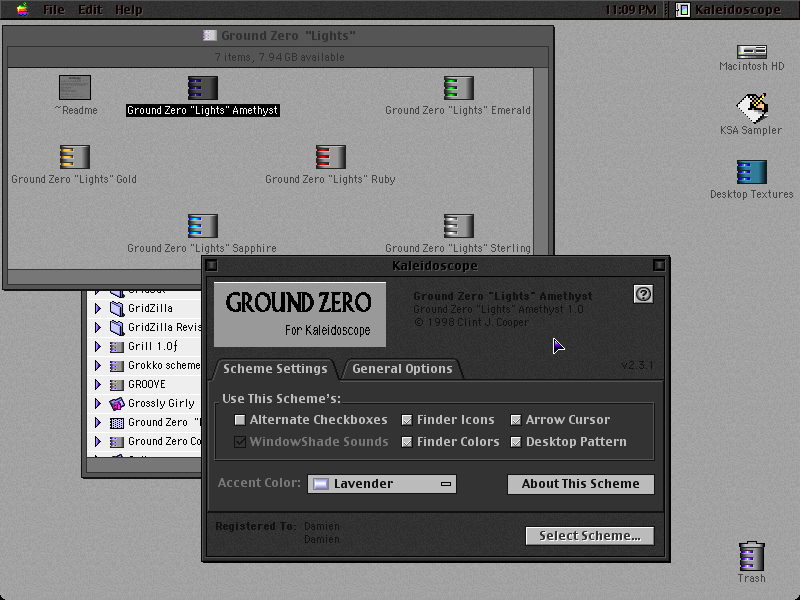Screen dimensions: 800x600
Task: Open the Apple menu
Action: 22,9
